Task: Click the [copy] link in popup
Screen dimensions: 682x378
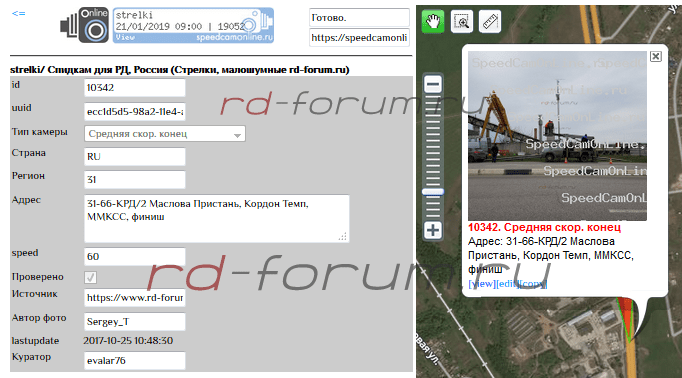Action: pyautogui.click(x=533, y=284)
